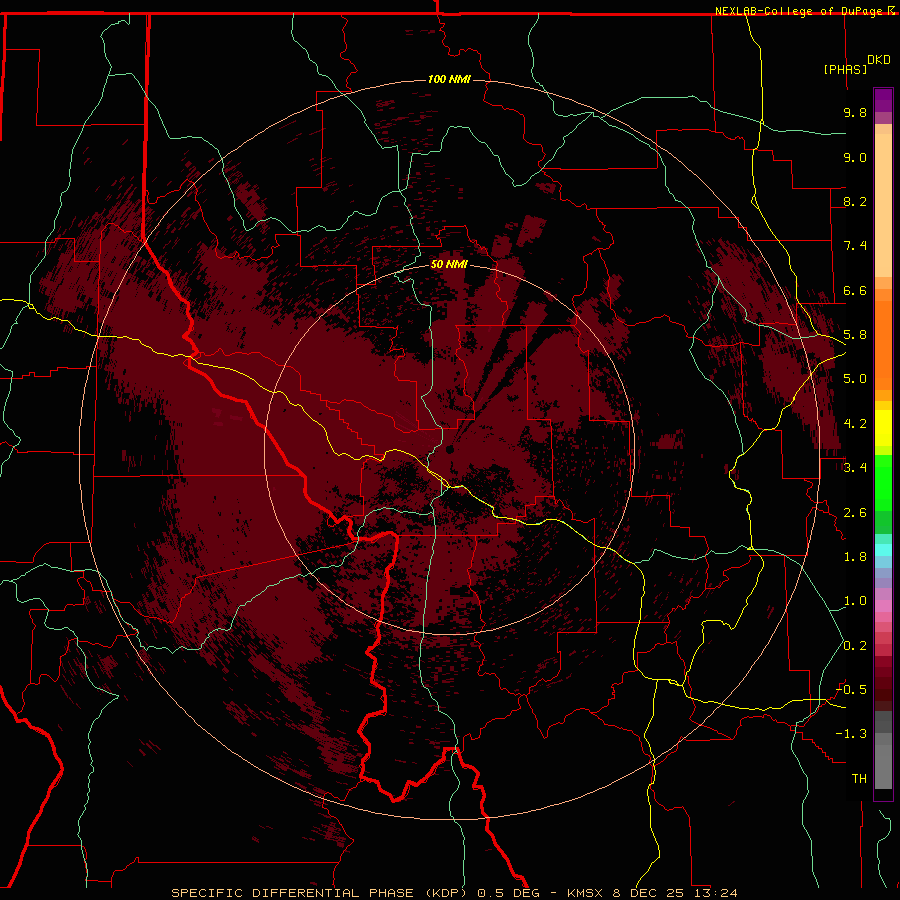Click the 3.4 scale value
The height and width of the screenshot is (900, 900).
[855, 468]
